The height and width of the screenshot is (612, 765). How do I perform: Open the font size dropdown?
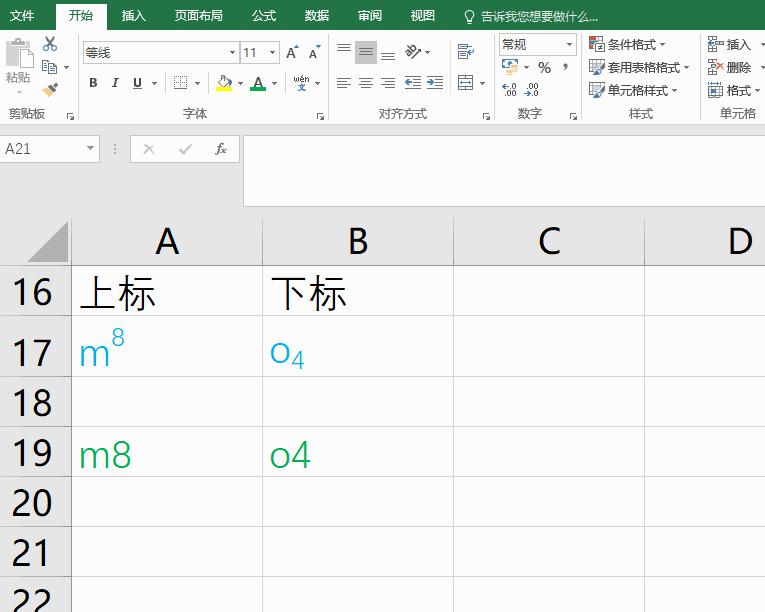point(272,52)
